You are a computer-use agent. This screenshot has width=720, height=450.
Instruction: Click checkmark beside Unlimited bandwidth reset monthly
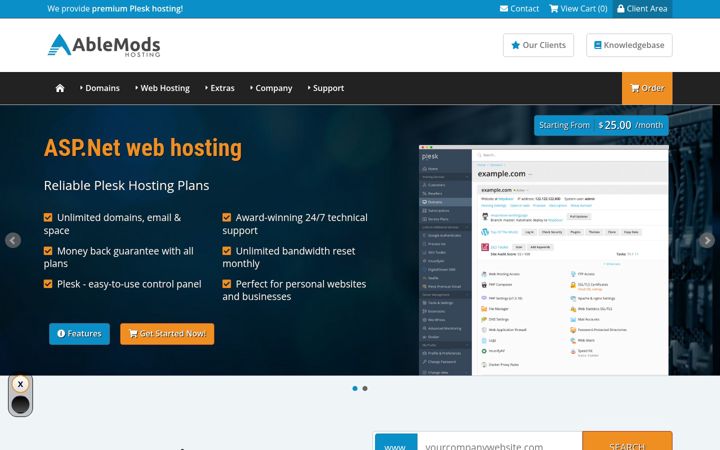point(226,251)
